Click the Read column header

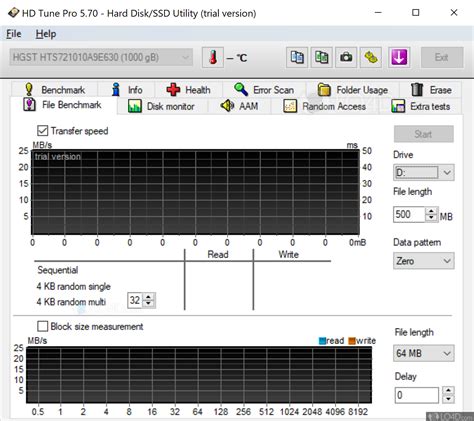(218, 255)
